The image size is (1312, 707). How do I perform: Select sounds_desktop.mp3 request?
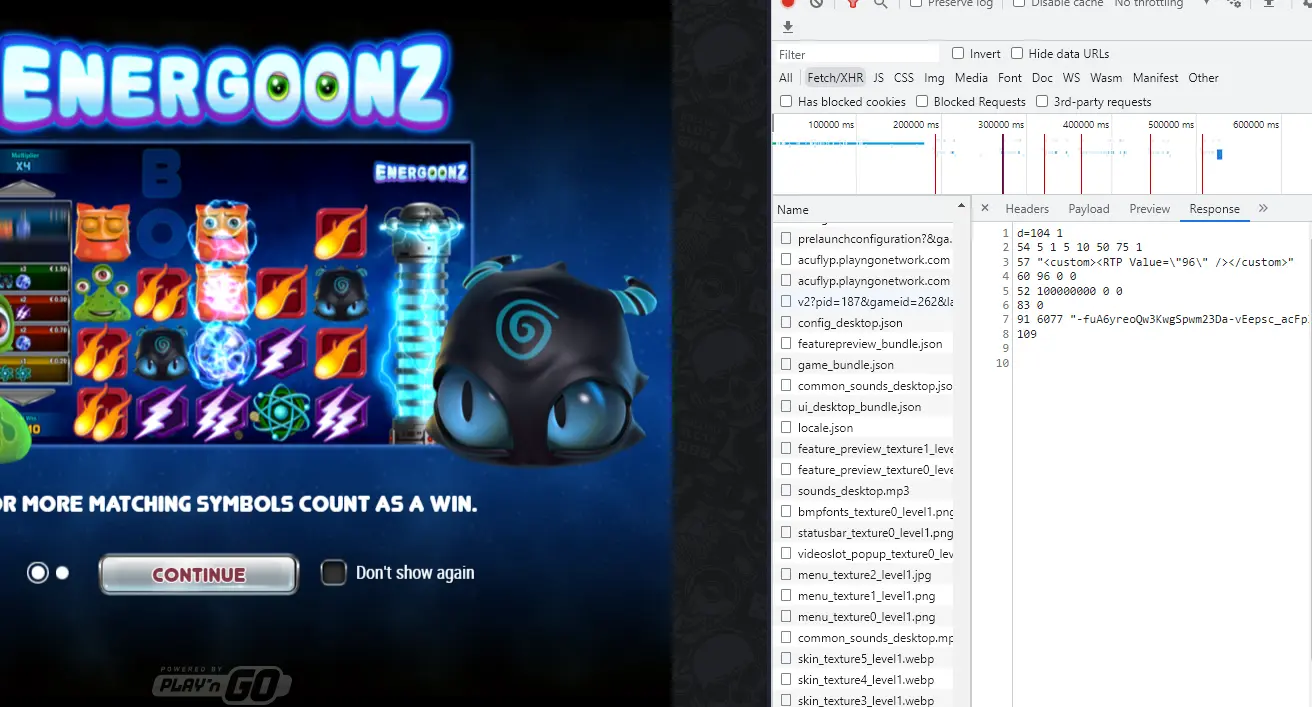pyautogui.click(x=865, y=490)
